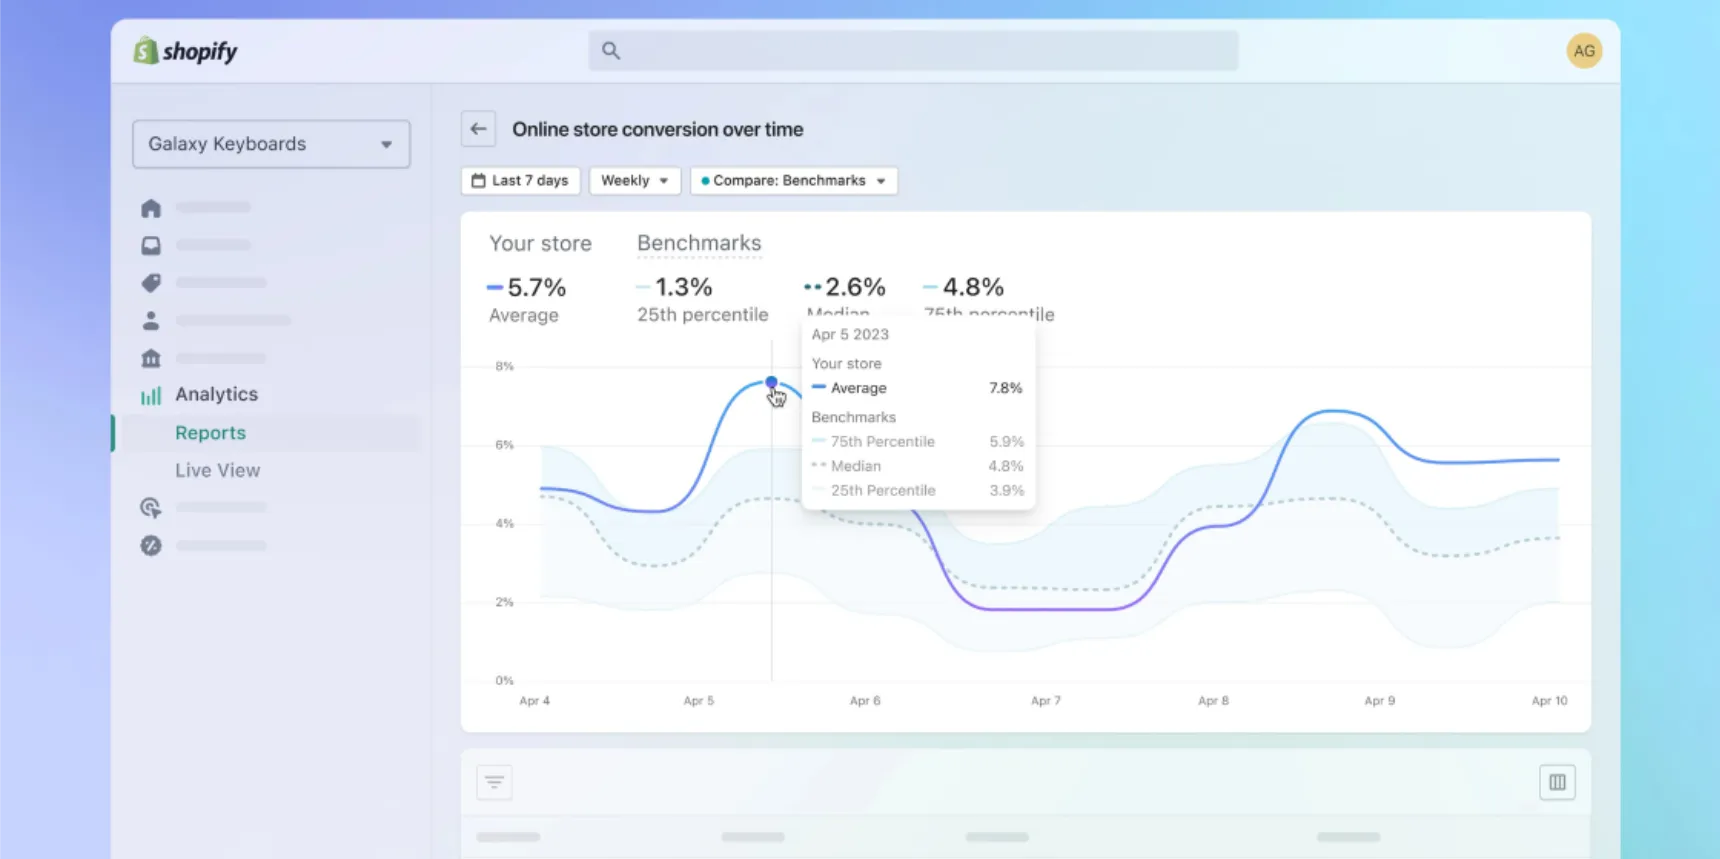Open the Orders inbox icon
The height and width of the screenshot is (859, 1720).
151,245
